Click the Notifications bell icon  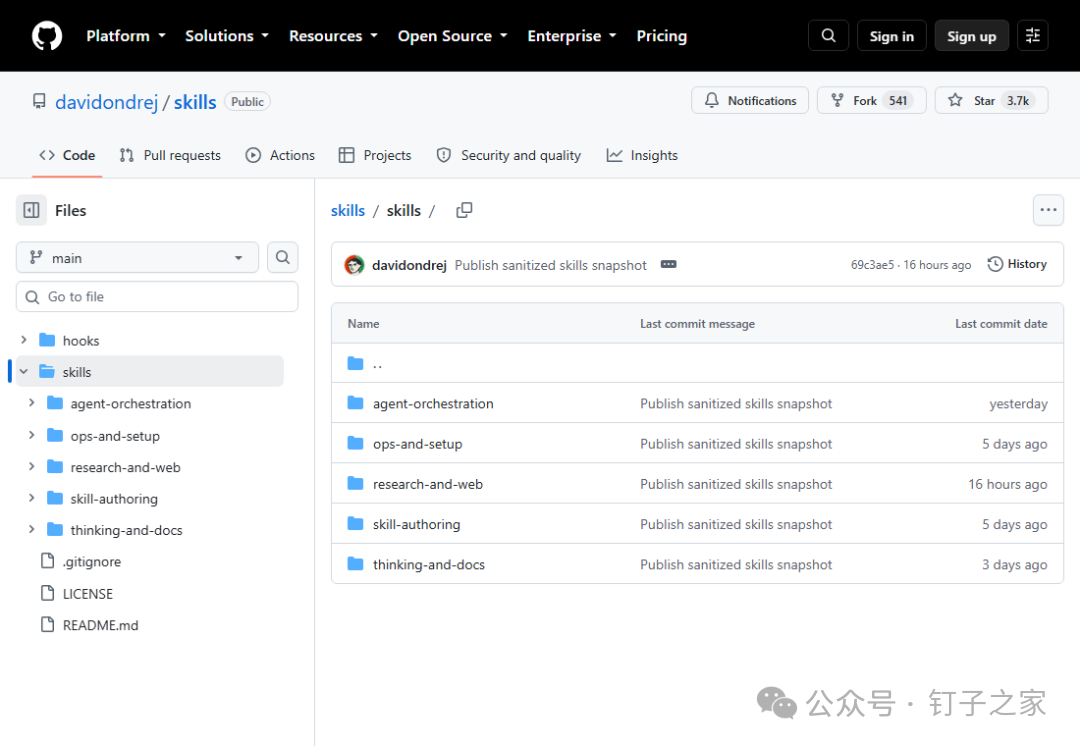click(712, 101)
